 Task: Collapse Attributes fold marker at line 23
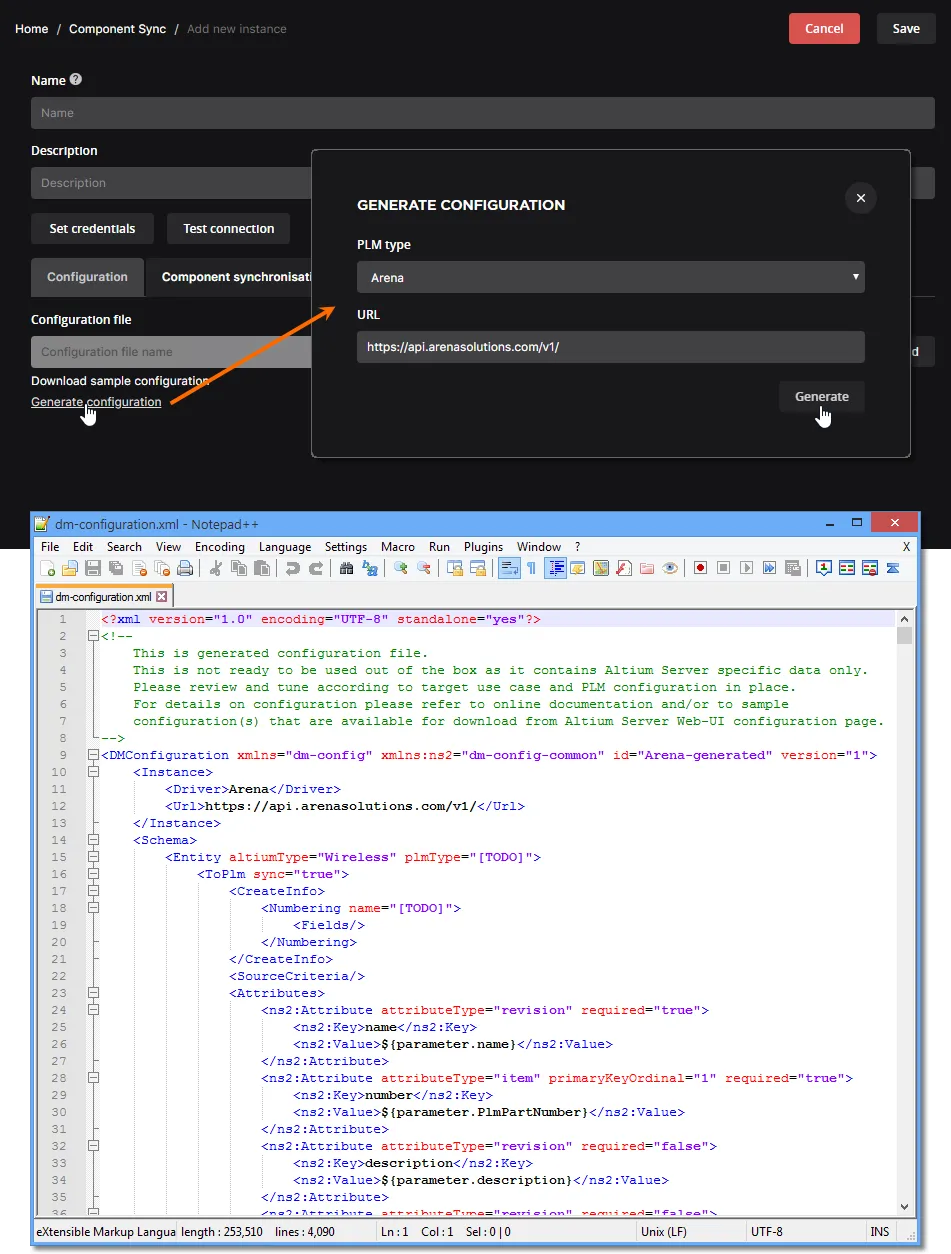click(93, 993)
